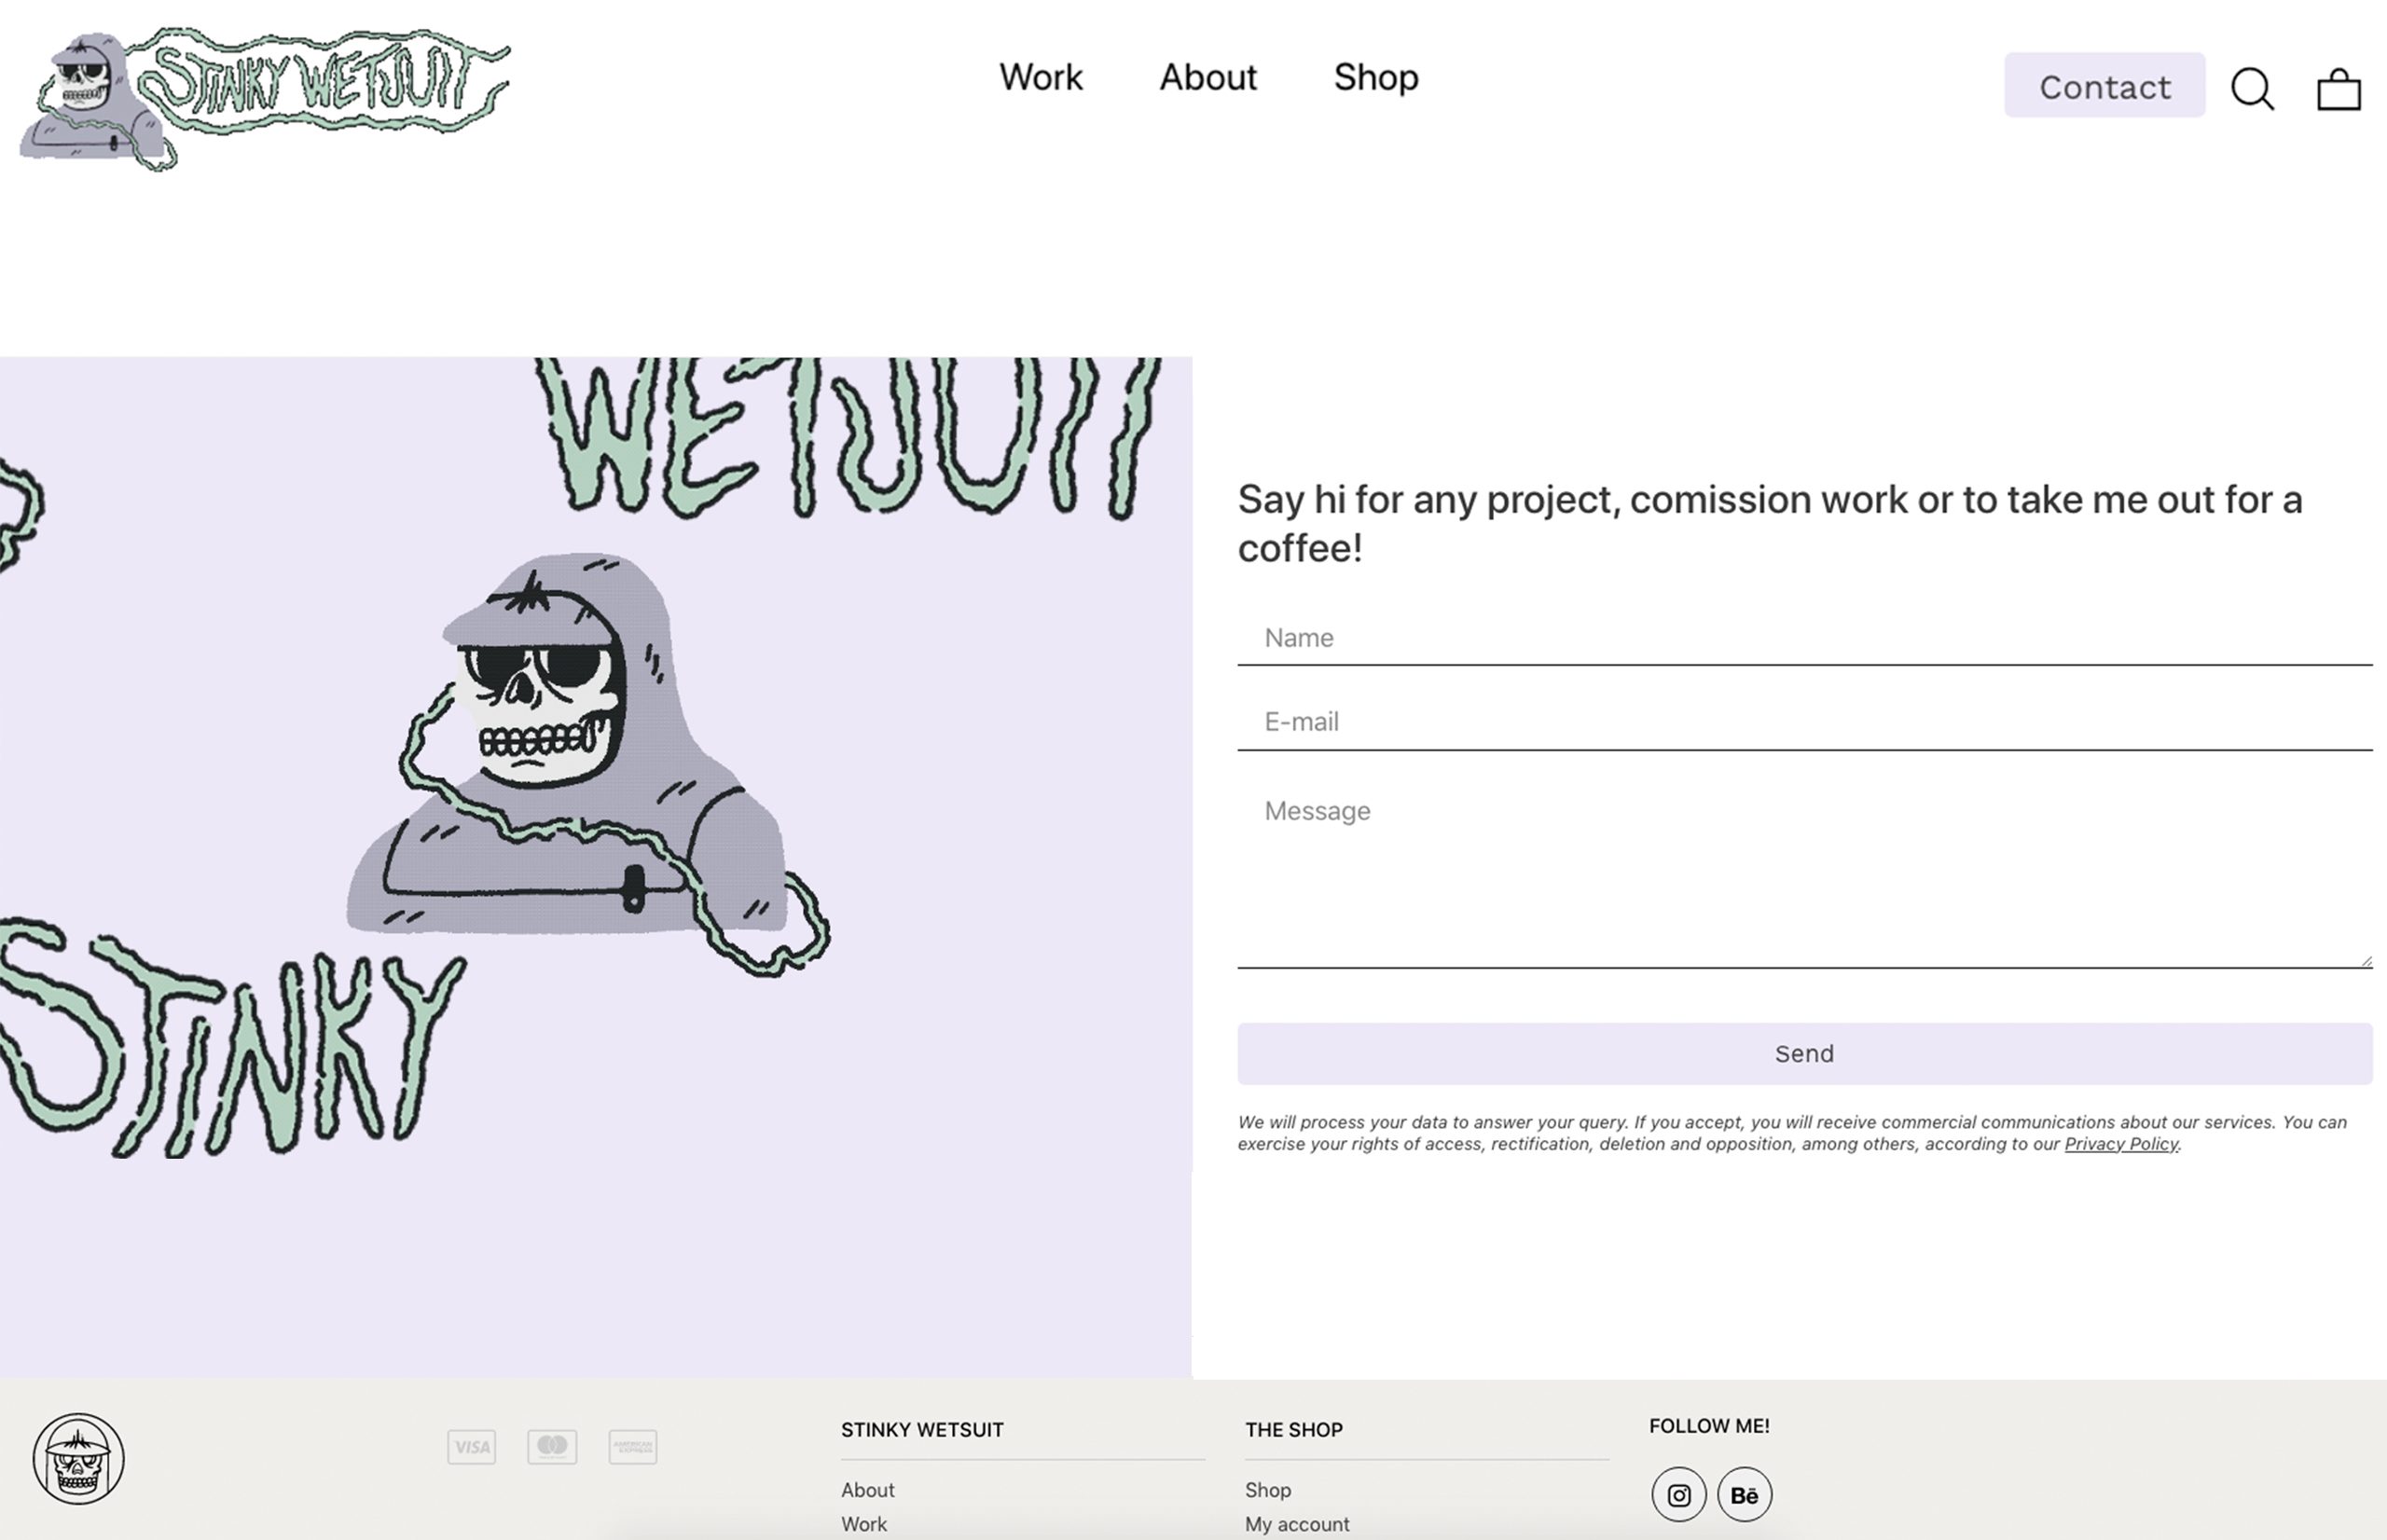
Task: Click the small skull badge icon bottom left
Action: tap(78, 1458)
